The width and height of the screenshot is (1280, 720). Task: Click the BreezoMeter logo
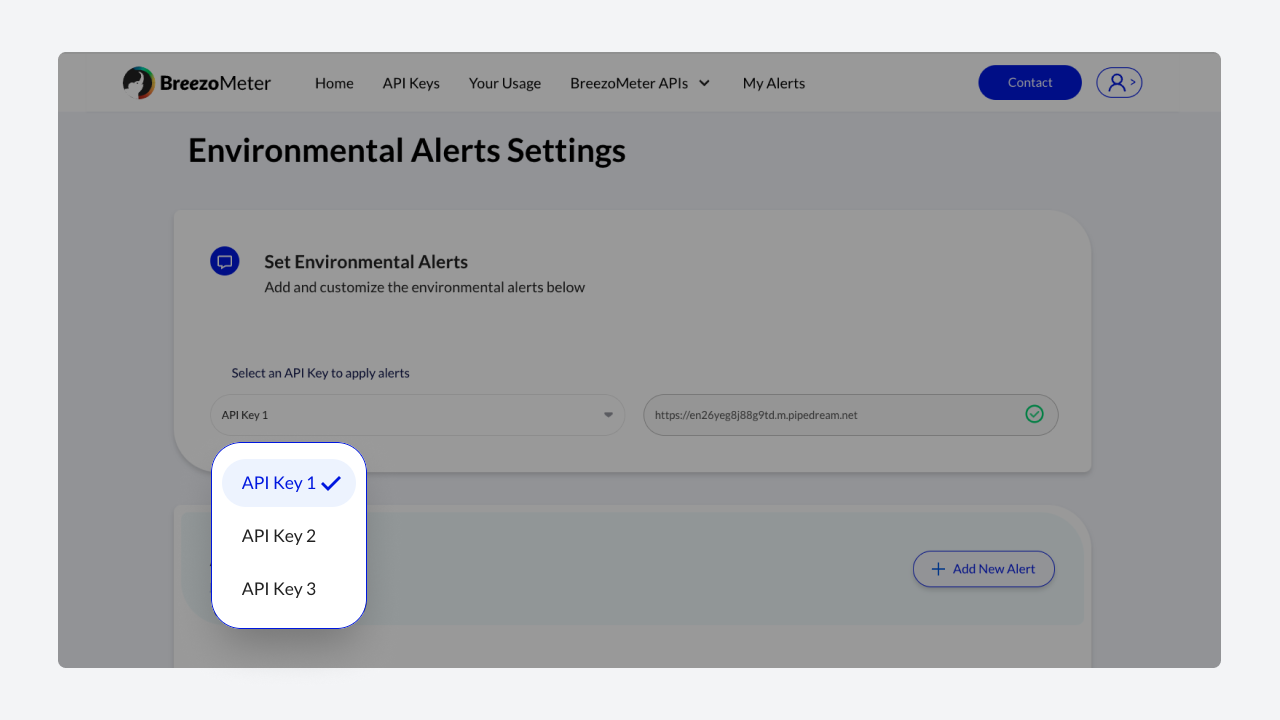(x=197, y=83)
